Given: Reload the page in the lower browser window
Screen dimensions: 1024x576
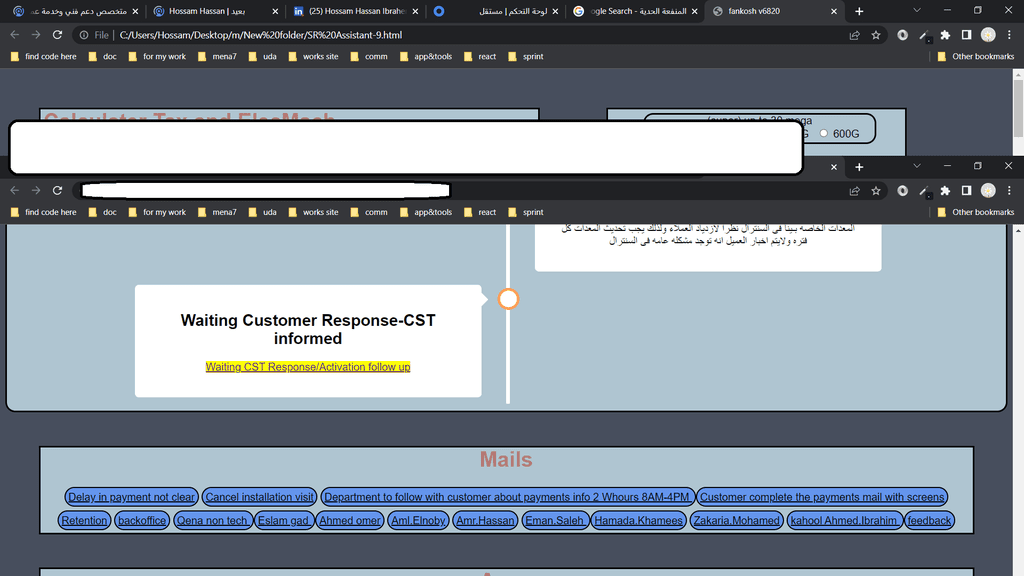Looking at the screenshot, I should (57, 190).
